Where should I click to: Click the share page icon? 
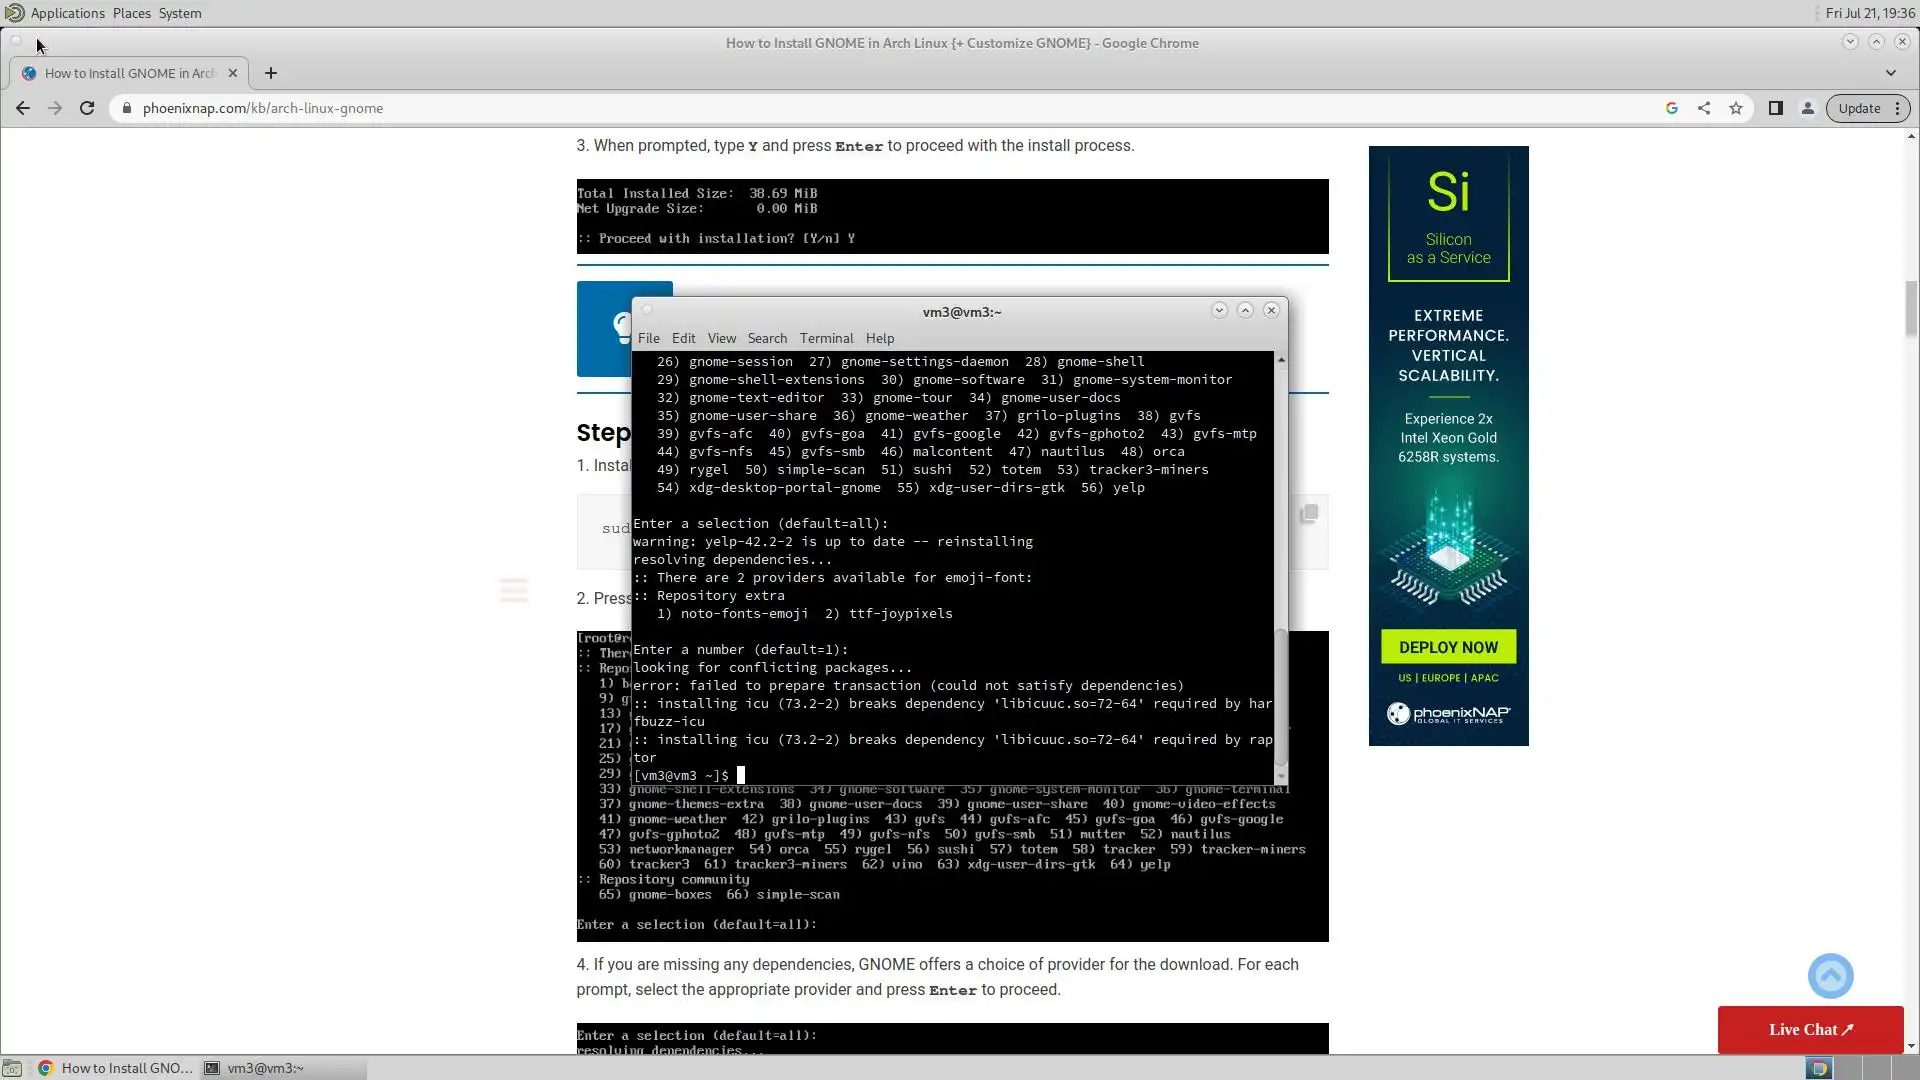pyautogui.click(x=1704, y=108)
